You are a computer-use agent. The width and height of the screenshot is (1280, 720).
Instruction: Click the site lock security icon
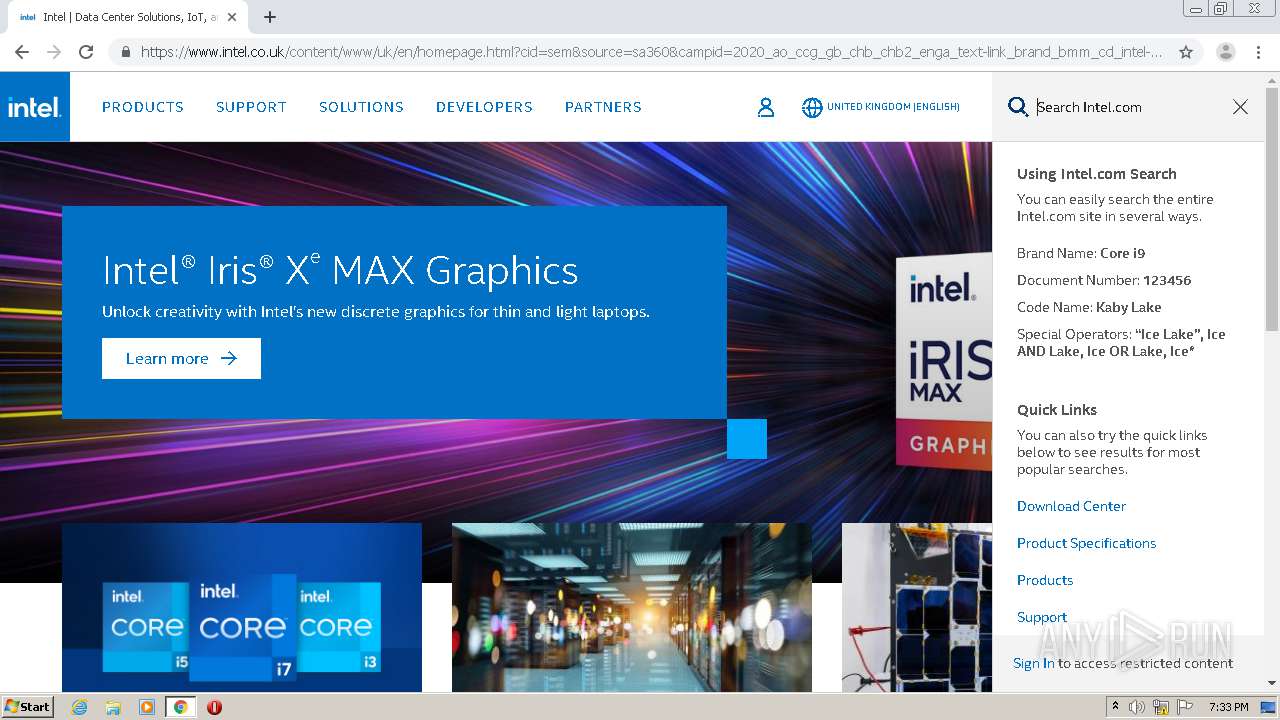tap(125, 52)
